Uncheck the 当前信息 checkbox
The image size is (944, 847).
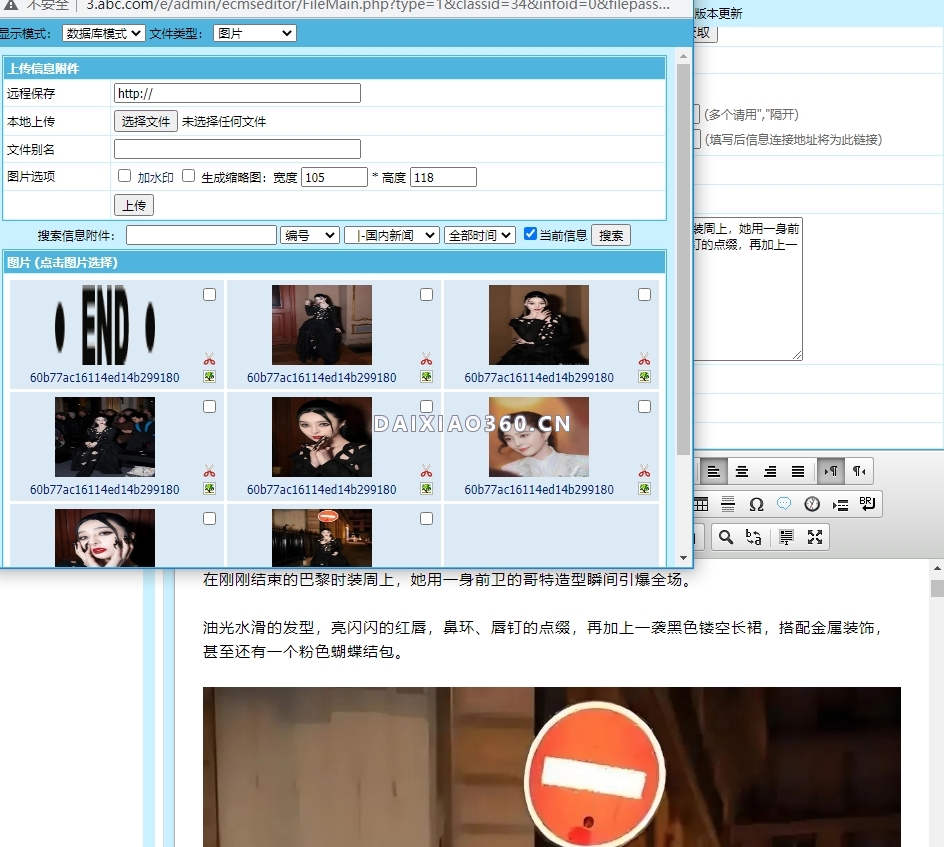pos(531,234)
